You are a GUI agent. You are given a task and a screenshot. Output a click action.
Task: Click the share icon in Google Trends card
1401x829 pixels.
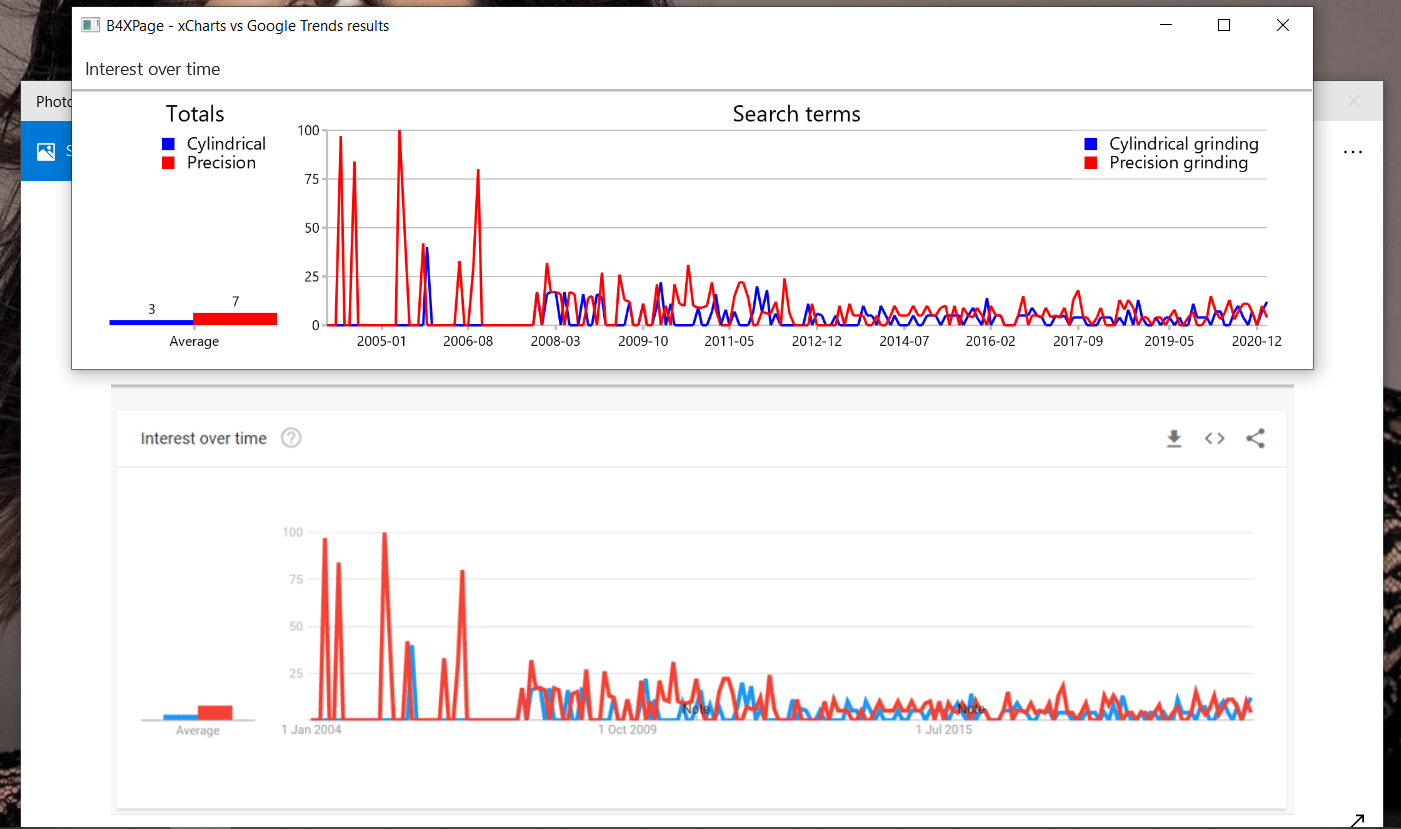pyautogui.click(x=1256, y=438)
